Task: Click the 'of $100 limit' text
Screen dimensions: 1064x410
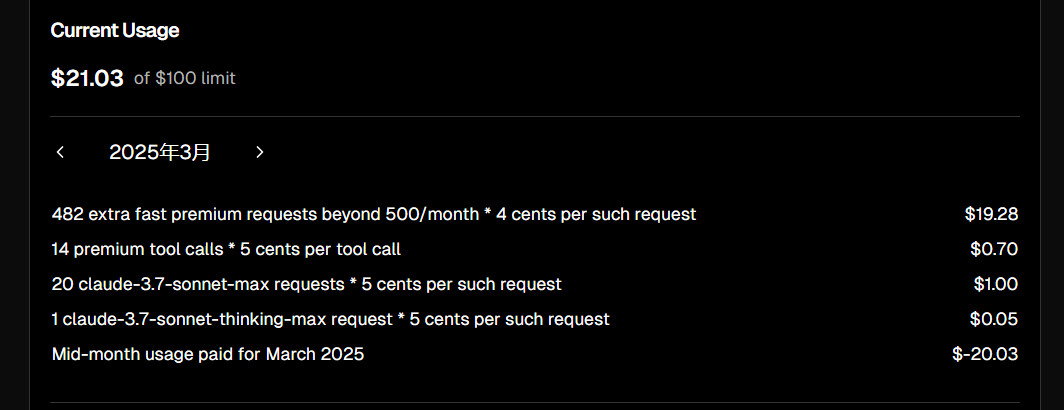Action: [185, 79]
